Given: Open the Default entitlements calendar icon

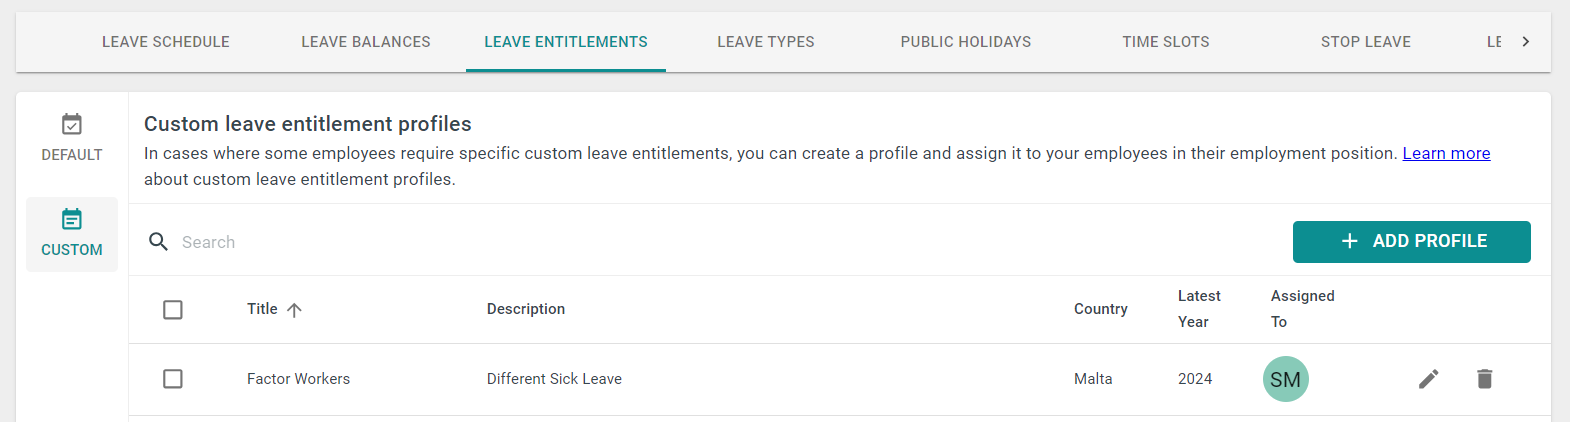Looking at the screenshot, I should (x=72, y=124).
